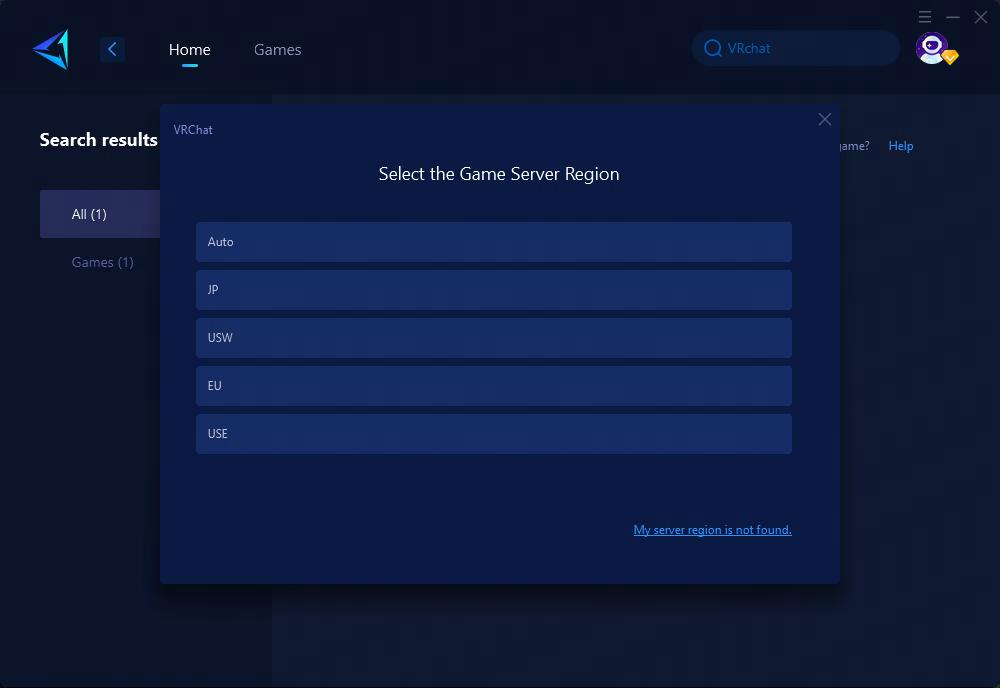The width and height of the screenshot is (1000, 688).
Task: Go back using the left chevron button
Action: click(x=112, y=49)
